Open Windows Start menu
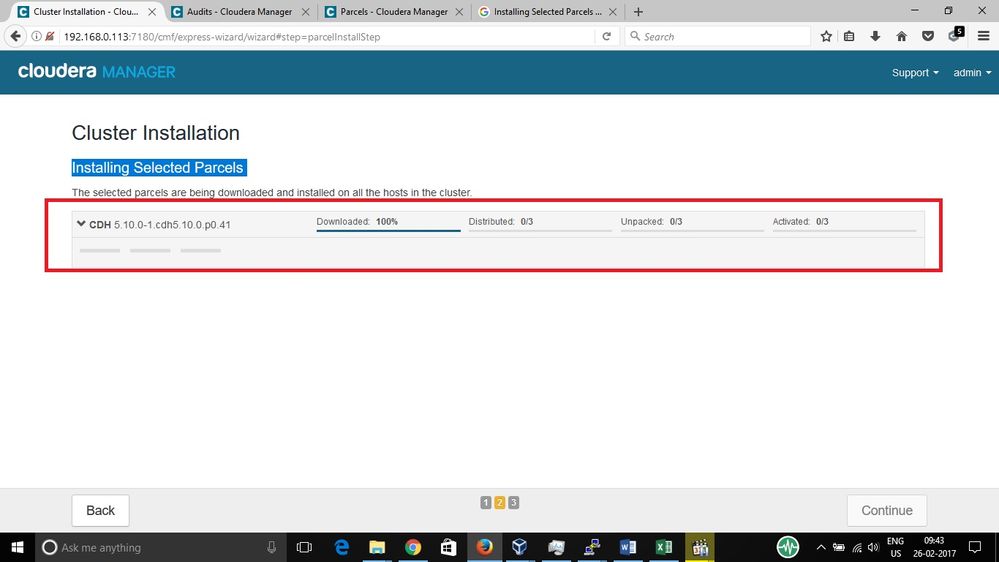999x562 pixels. click(17, 547)
